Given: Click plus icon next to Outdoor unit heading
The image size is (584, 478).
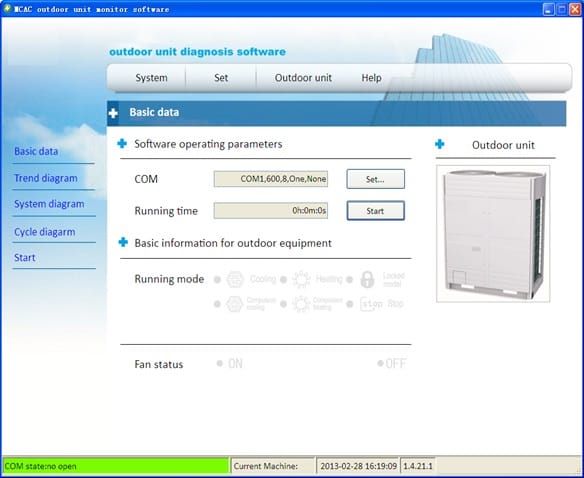Looking at the screenshot, I should tap(439, 144).
